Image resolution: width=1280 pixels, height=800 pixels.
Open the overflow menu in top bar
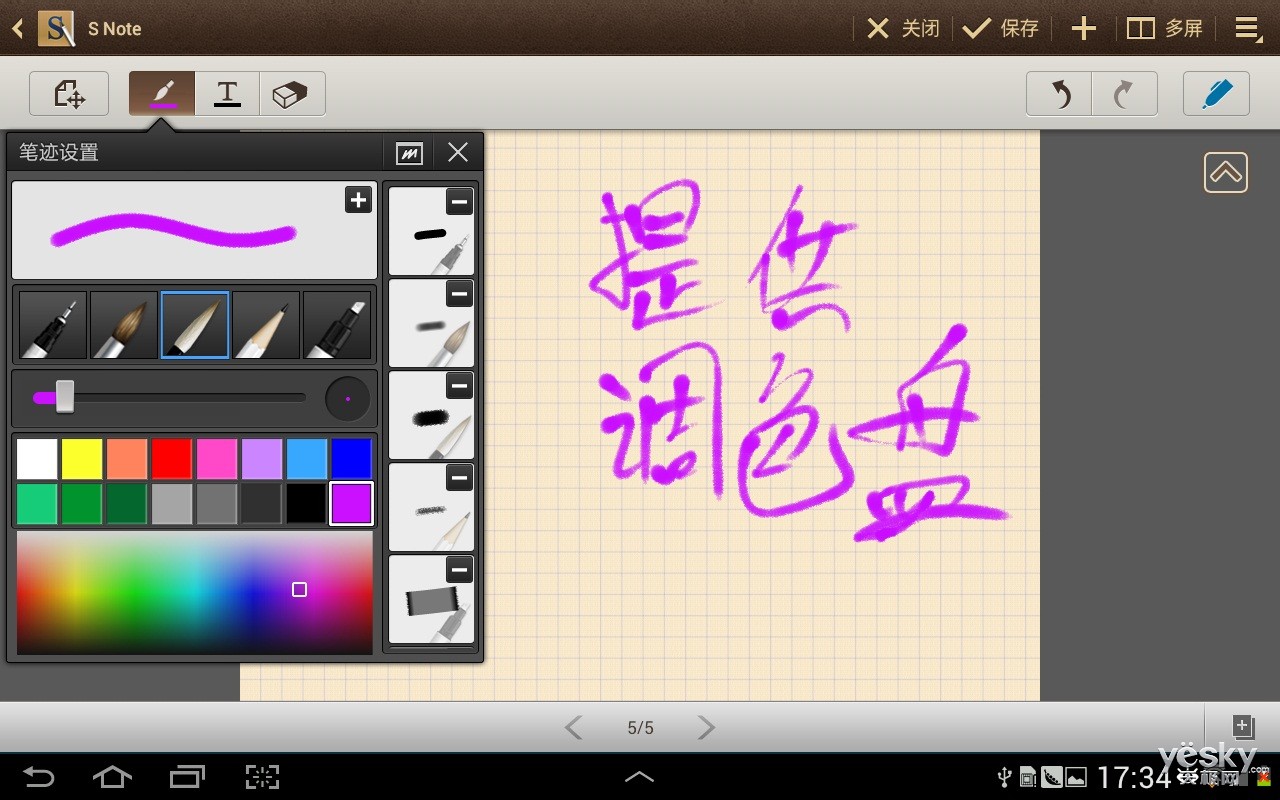1247,28
